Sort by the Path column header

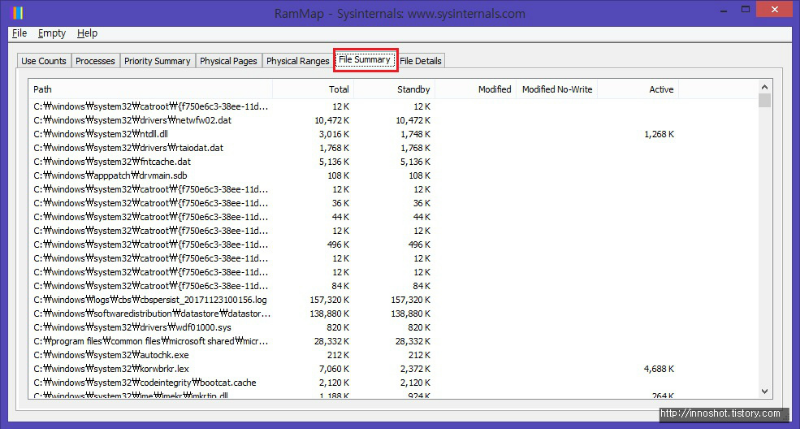[151, 89]
